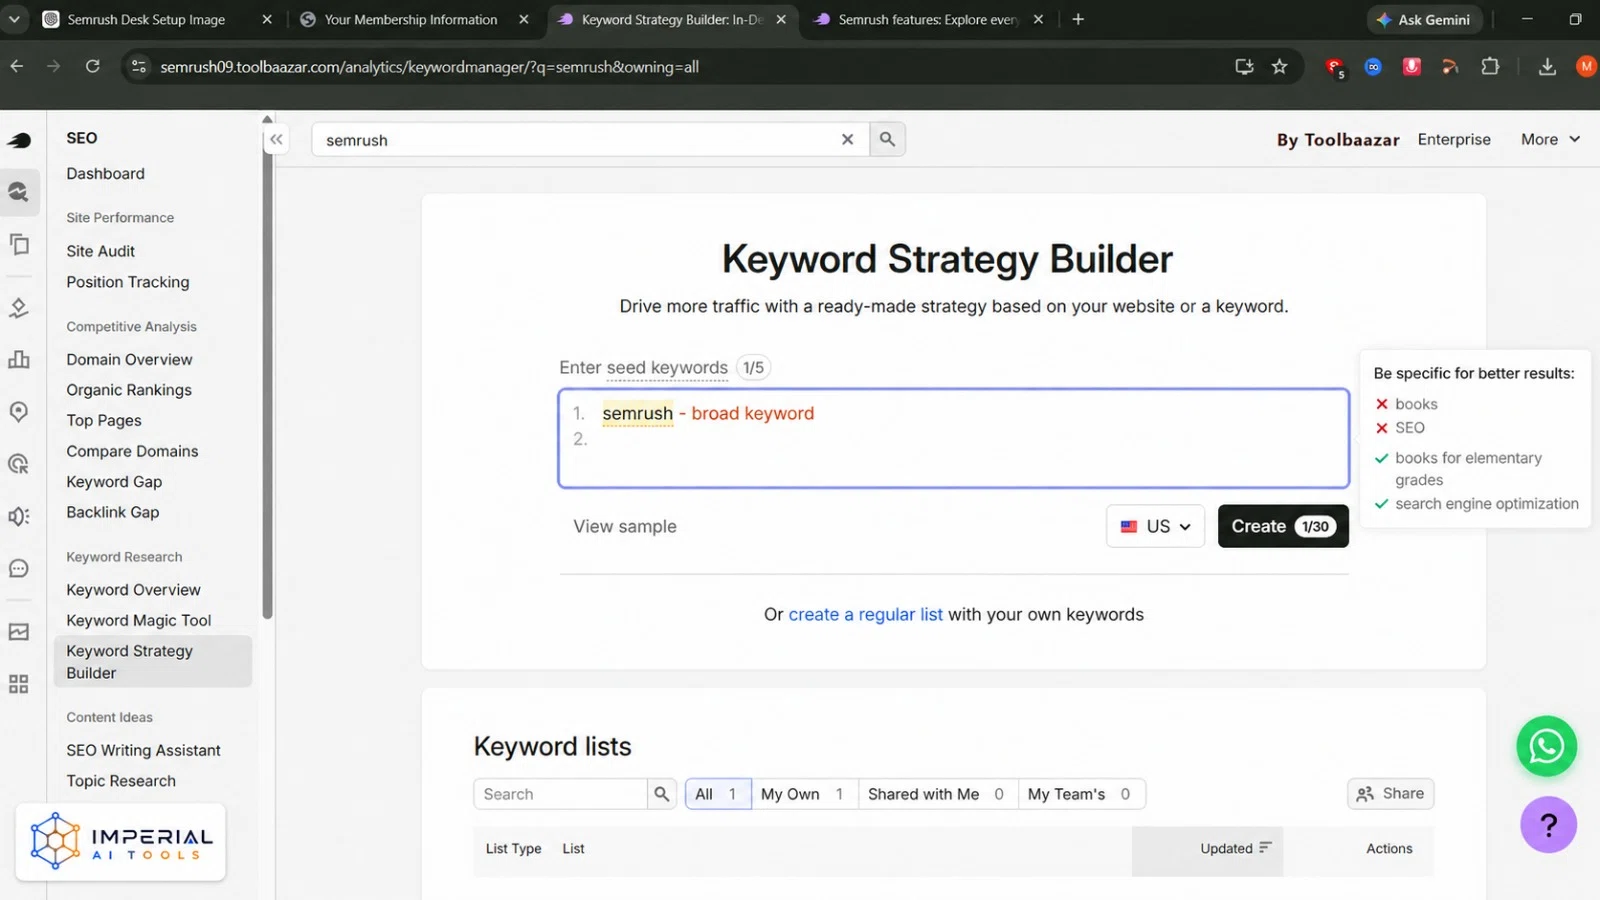Click the Create button
Viewport: 1600px width, 900px height.
click(x=1283, y=526)
